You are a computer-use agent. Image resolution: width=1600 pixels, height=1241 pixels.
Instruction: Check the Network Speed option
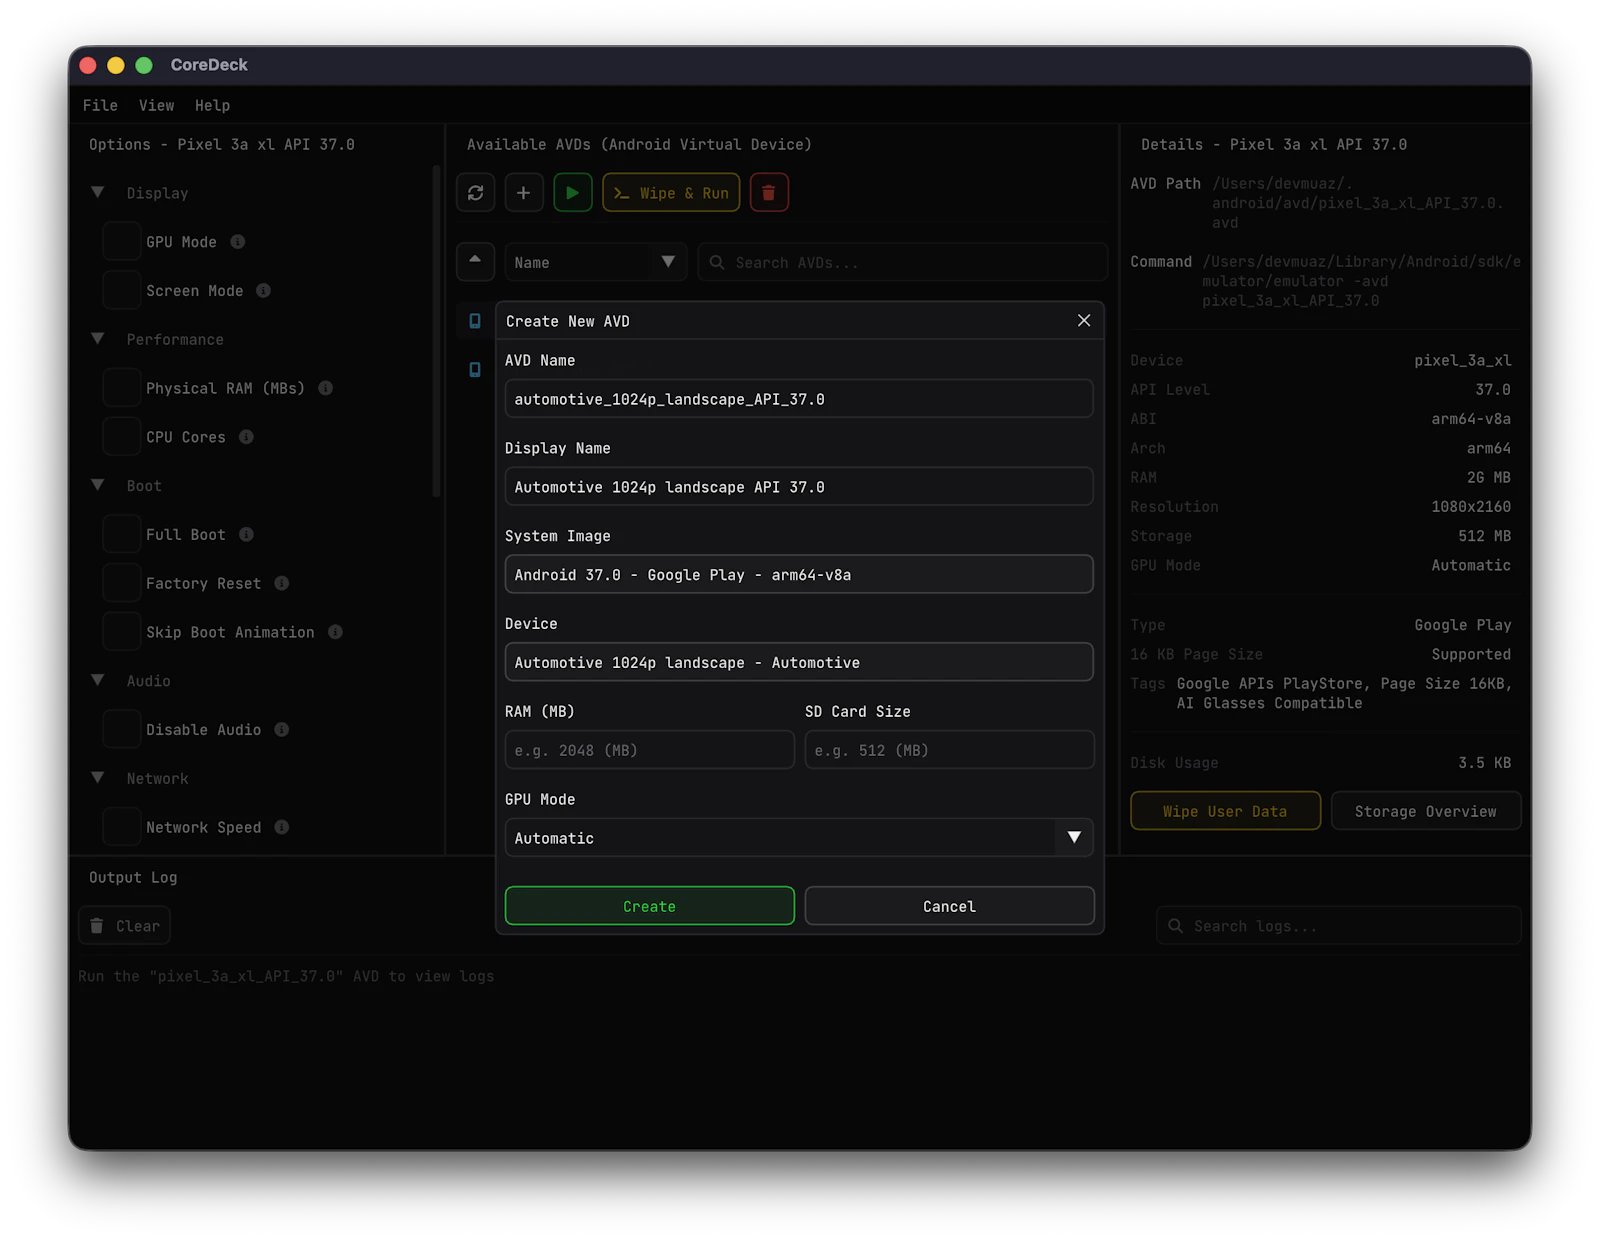point(122,827)
